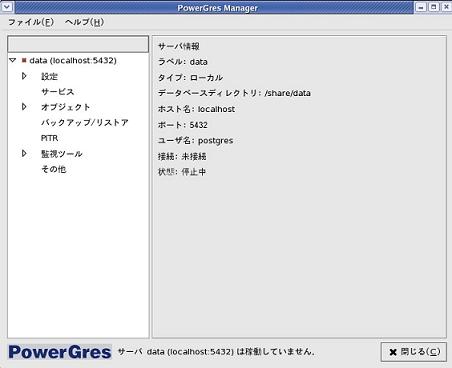Click the 閉じる(C) button
Viewport: 452px width, 368px height.
414,352
